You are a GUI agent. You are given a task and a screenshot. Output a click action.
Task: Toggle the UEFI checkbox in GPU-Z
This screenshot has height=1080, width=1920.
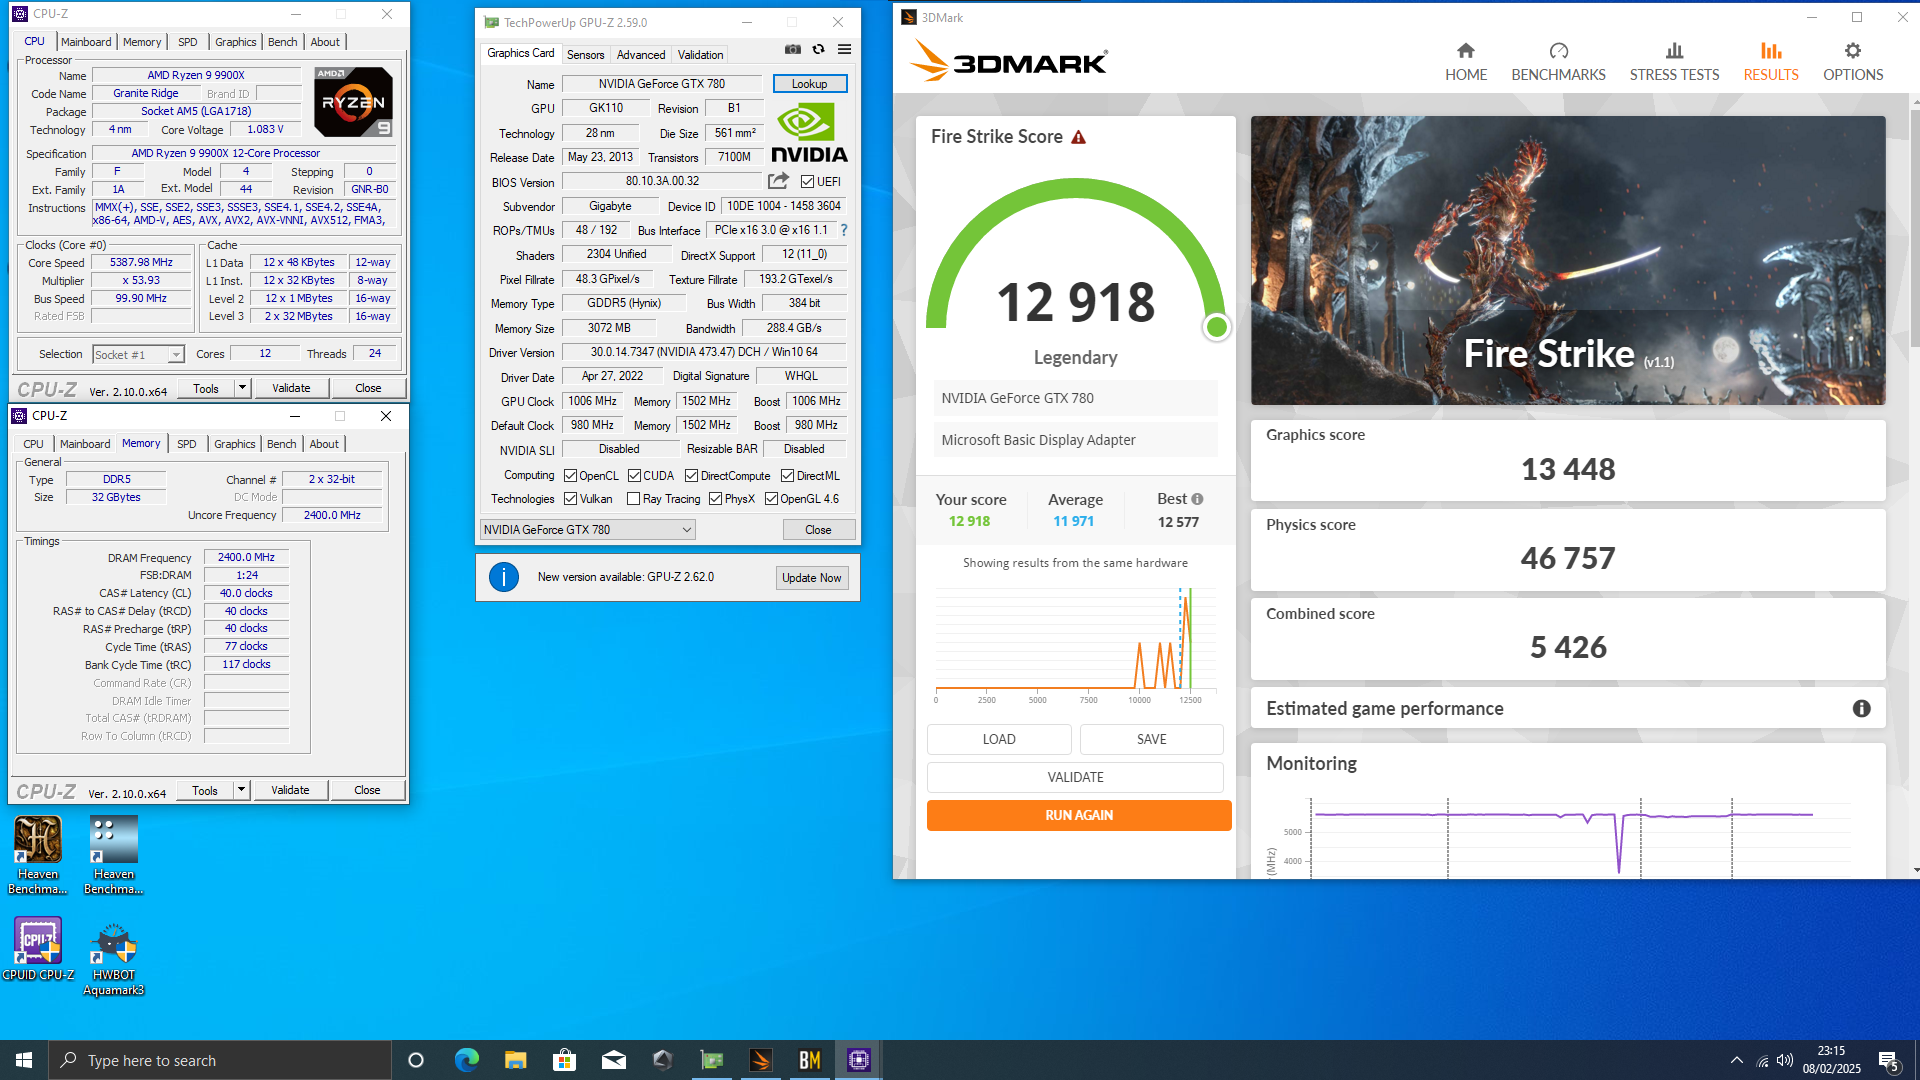coord(807,181)
